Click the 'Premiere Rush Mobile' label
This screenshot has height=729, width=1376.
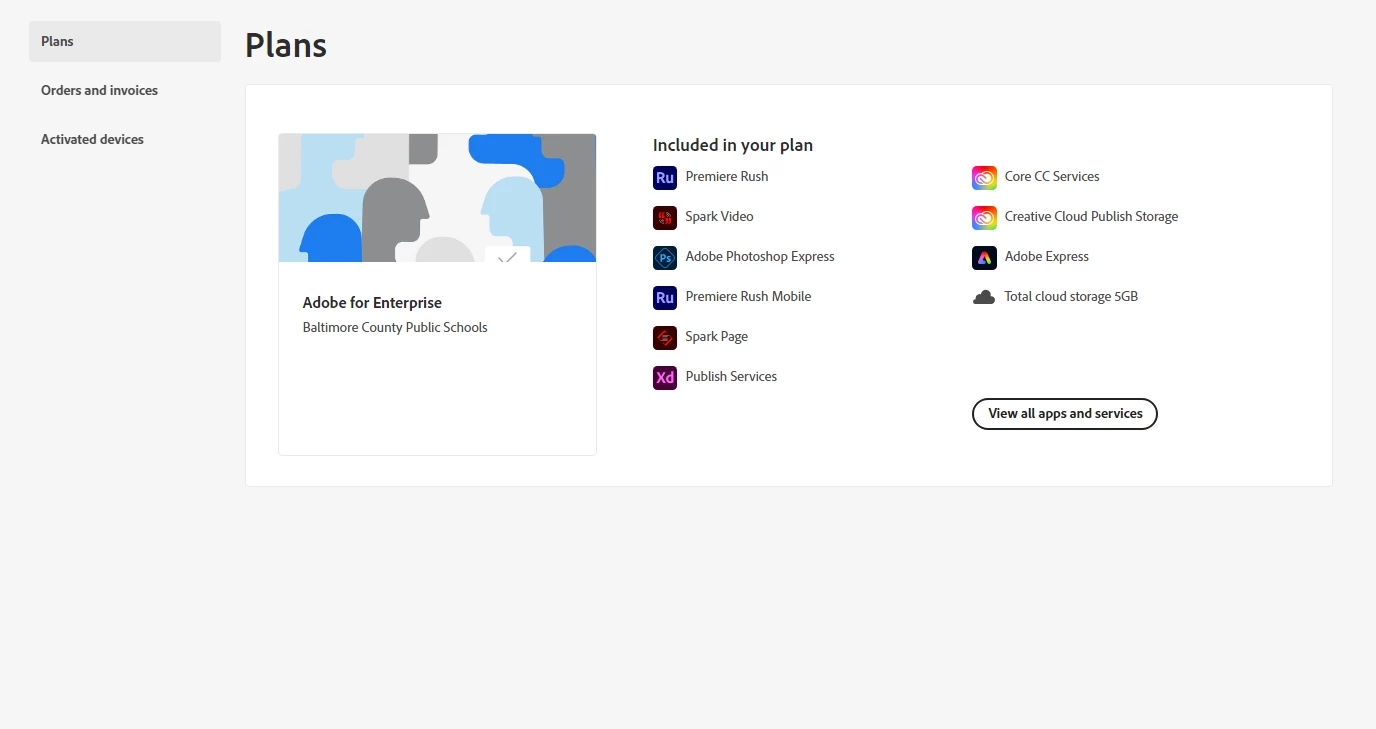coord(748,296)
